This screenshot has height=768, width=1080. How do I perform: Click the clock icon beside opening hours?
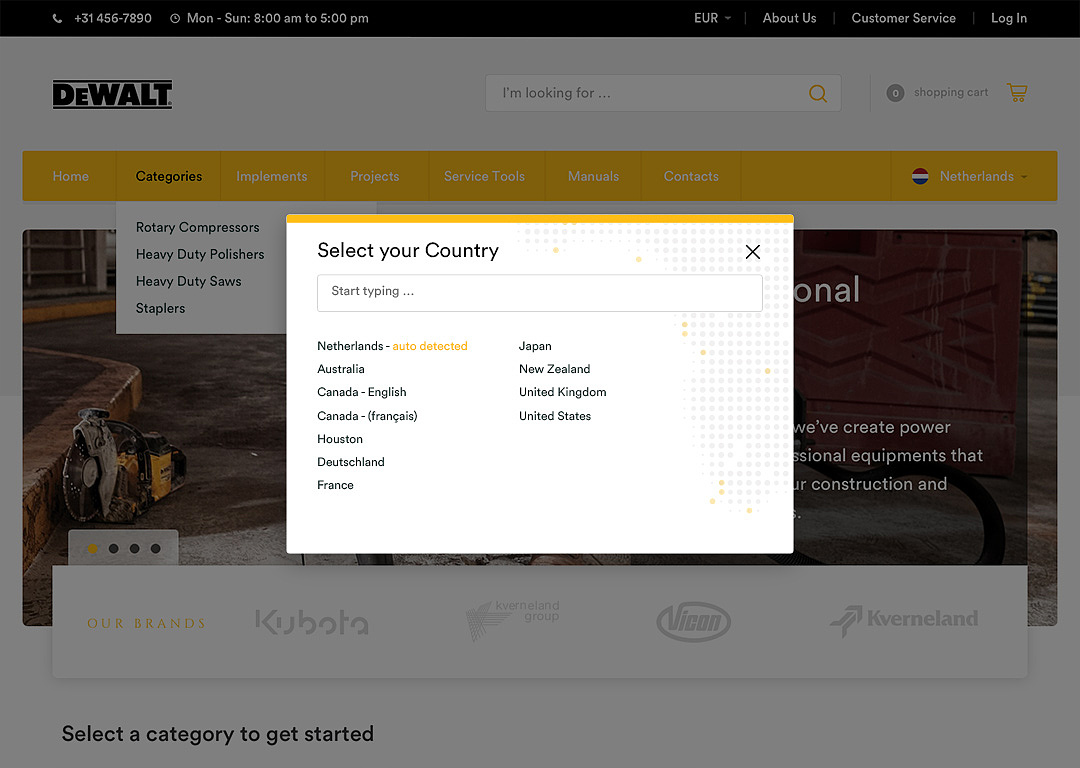(x=175, y=19)
